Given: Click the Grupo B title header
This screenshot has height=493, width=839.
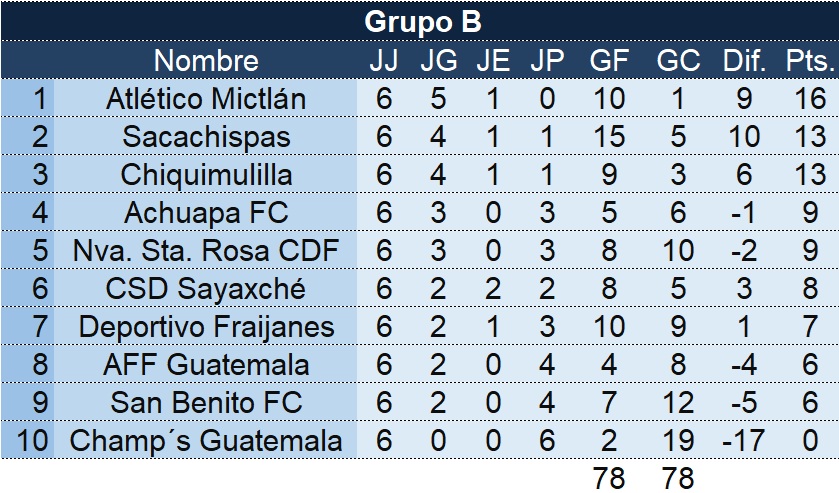Looking at the screenshot, I should click(423, 21).
